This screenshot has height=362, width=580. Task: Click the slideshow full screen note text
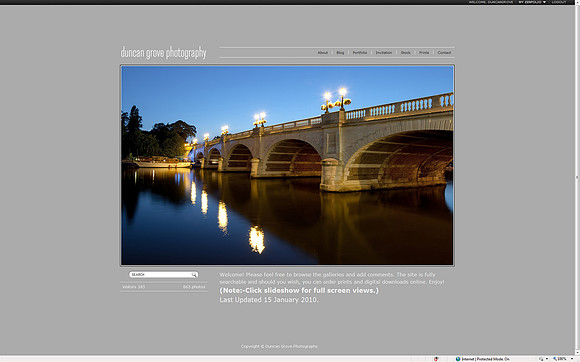pos(299,291)
